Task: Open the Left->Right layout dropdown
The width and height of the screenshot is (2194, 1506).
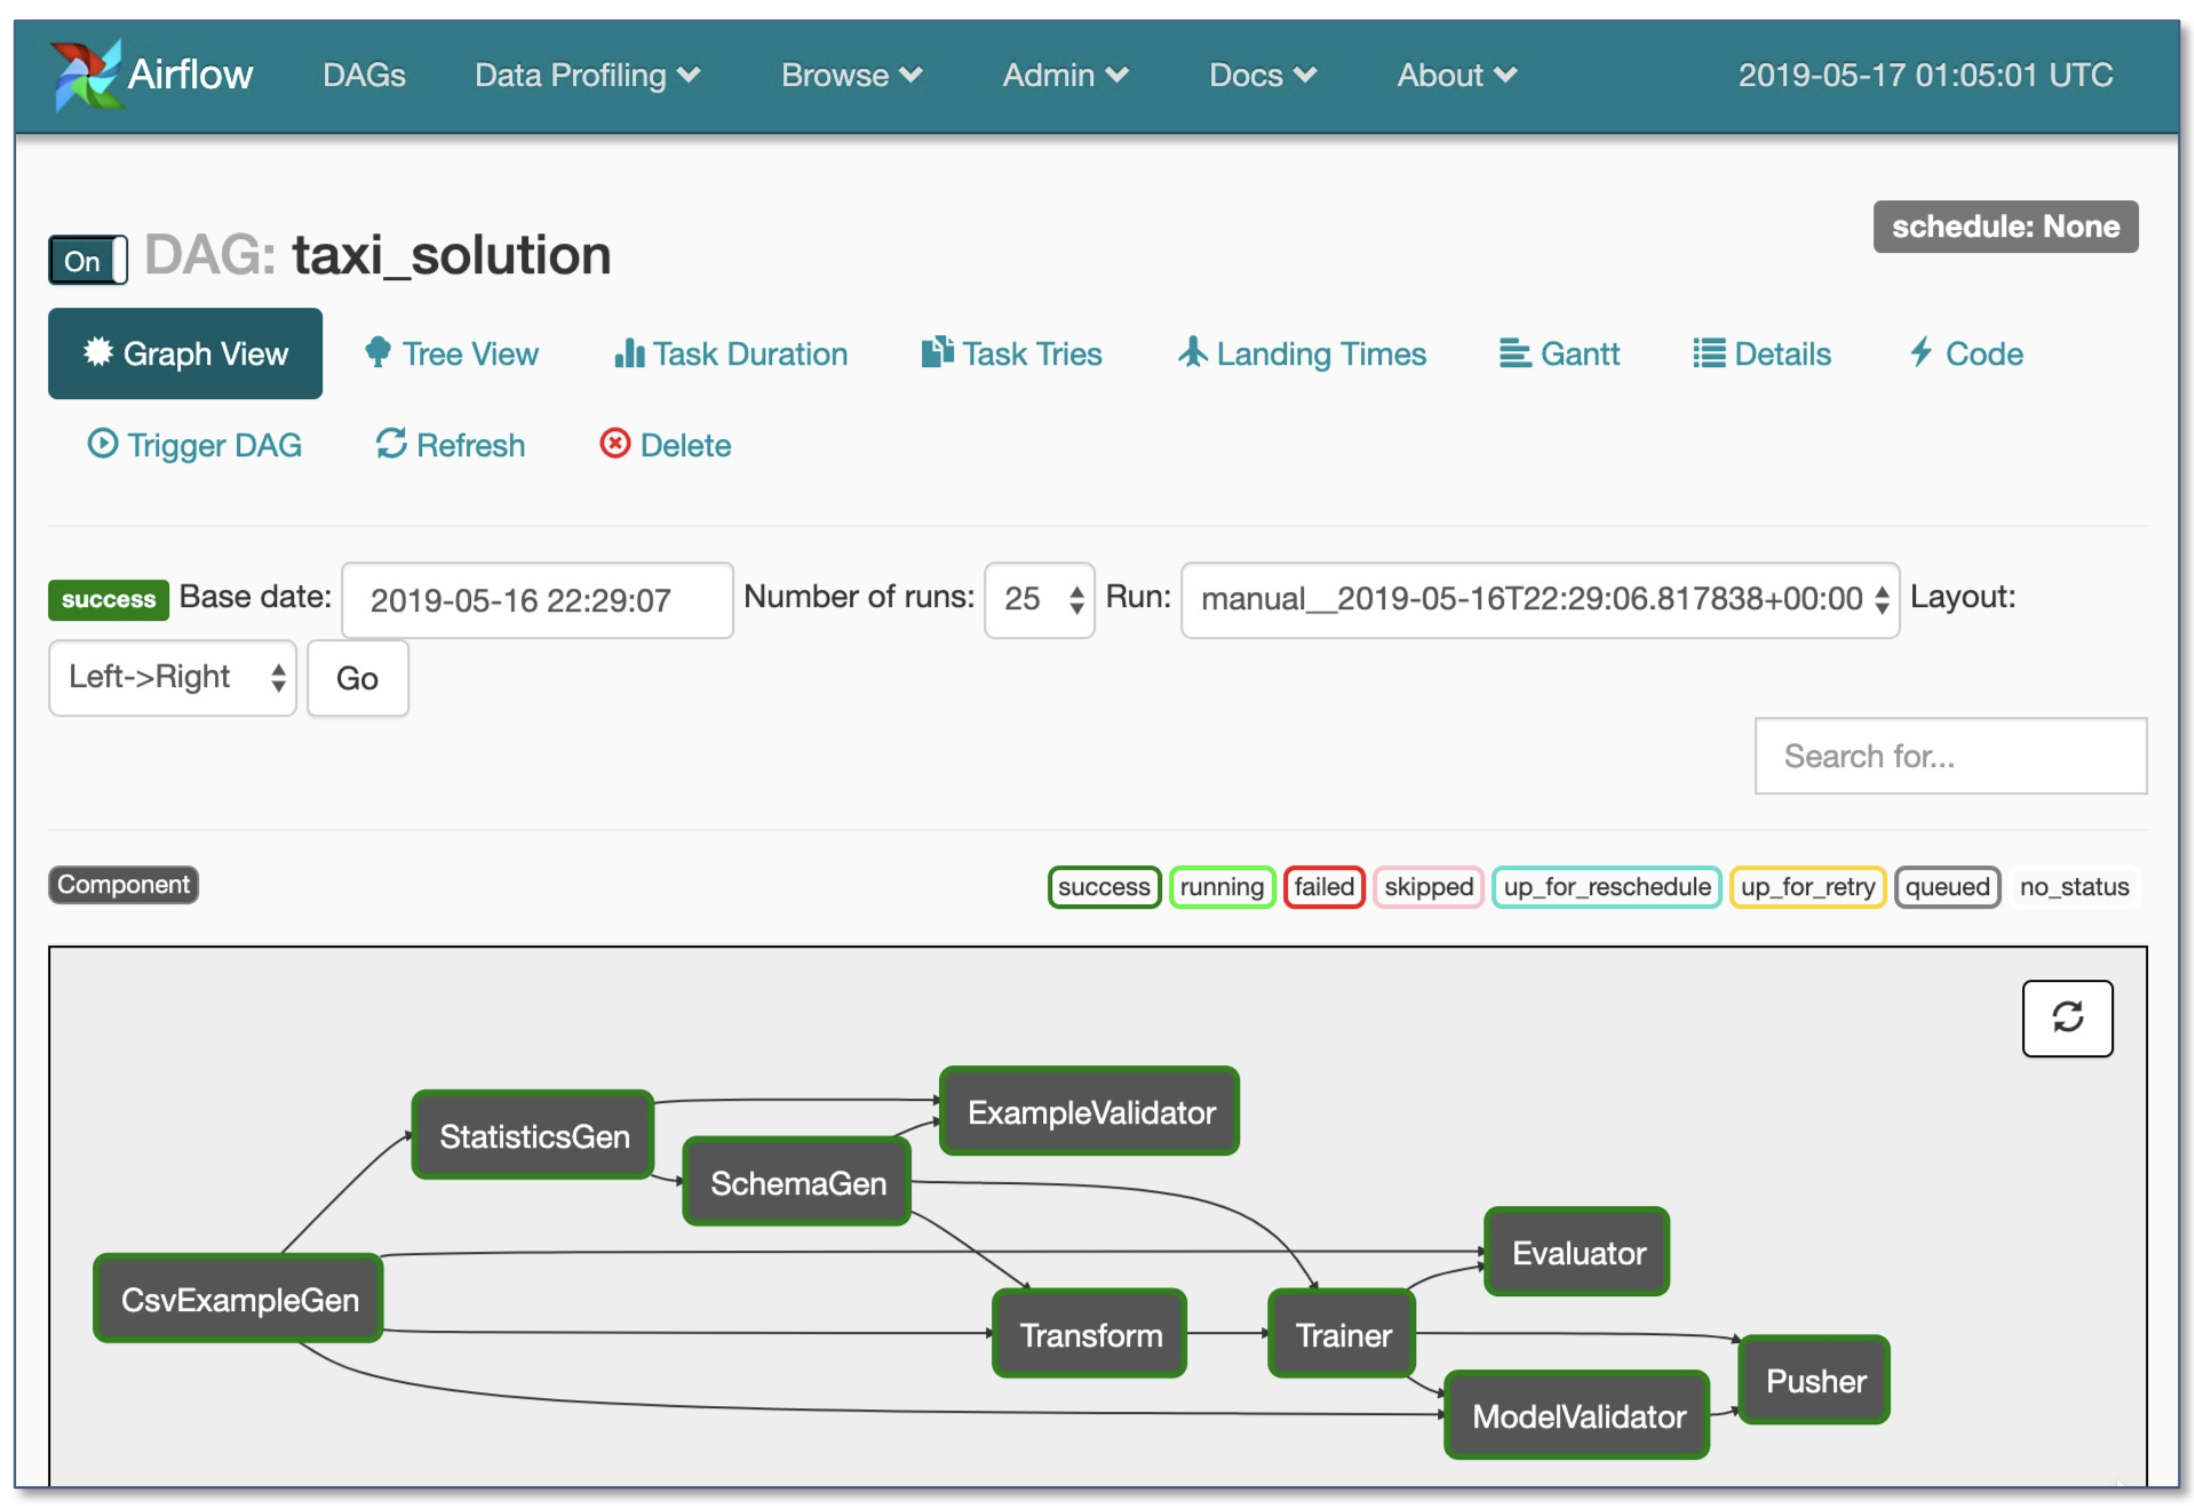Action: [172, 677]
